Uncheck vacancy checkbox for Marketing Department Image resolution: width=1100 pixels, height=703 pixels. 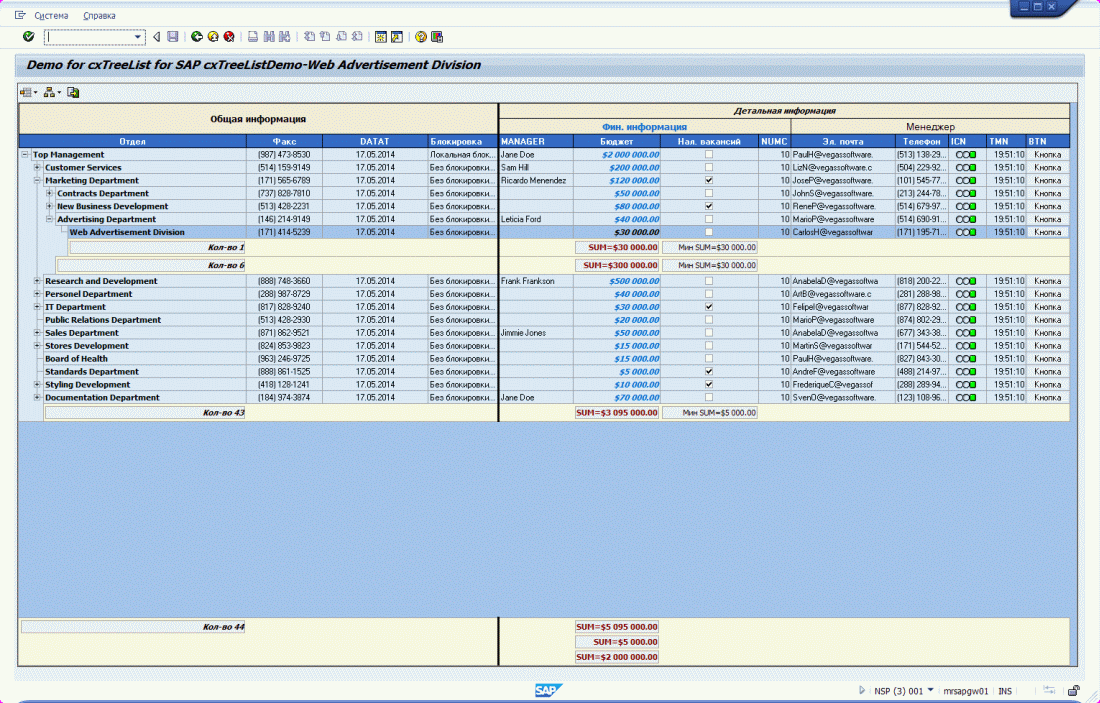click(709, 180)
